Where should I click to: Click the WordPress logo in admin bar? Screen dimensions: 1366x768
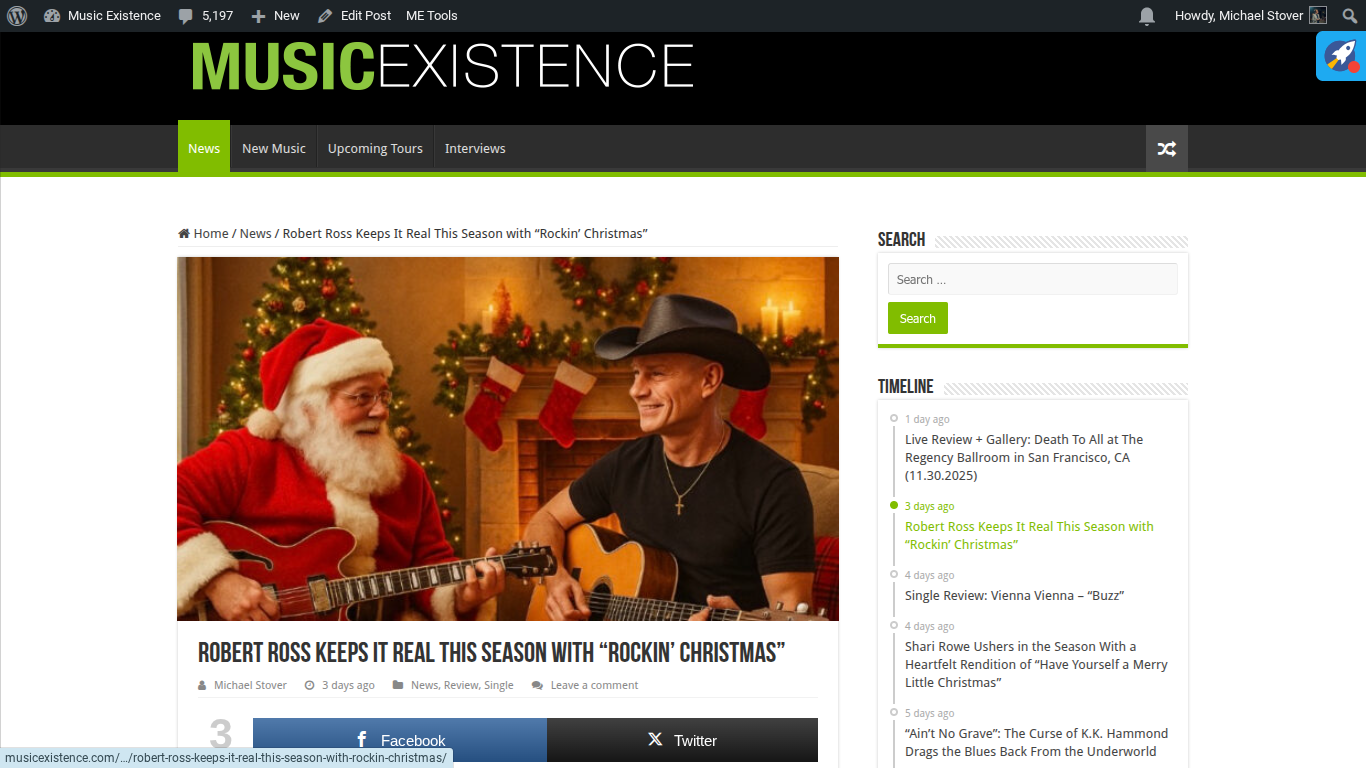tap(18, 16)
